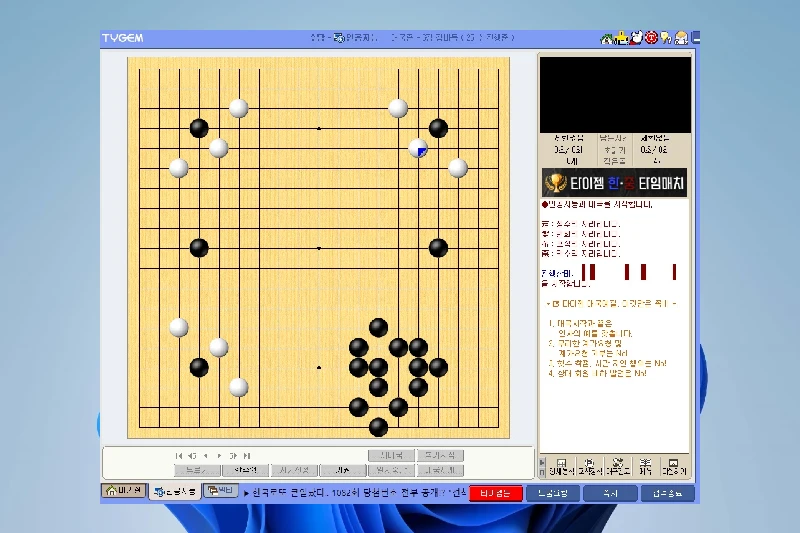This screenshot has height=533, width=800.
Task: Jump to first move in playback controls
Action: [179, 456]
